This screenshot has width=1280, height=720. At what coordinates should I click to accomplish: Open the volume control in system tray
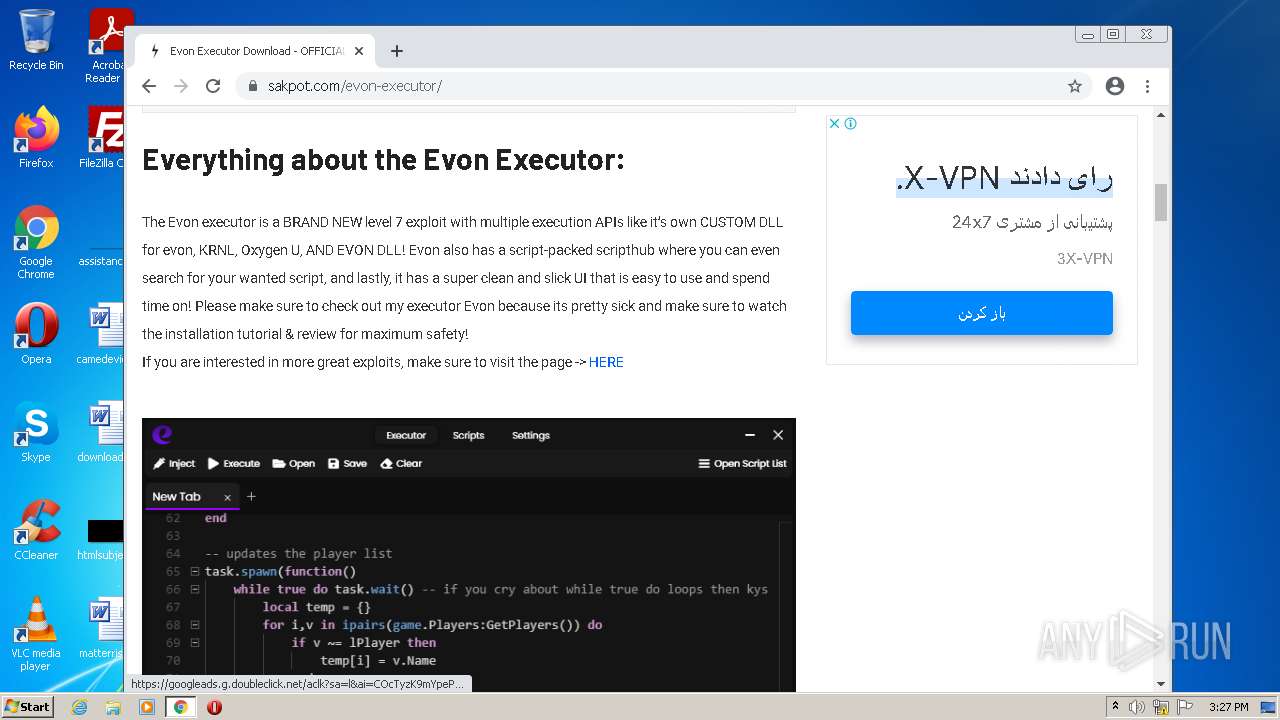click(1137, 707)
